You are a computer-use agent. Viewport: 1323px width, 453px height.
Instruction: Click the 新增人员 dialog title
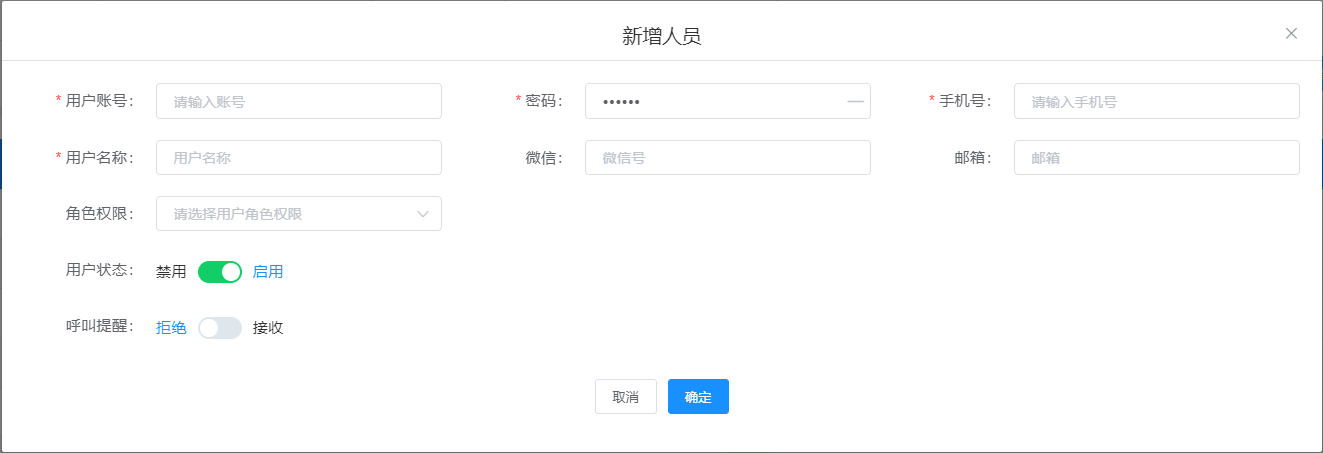tap(661, 37)
